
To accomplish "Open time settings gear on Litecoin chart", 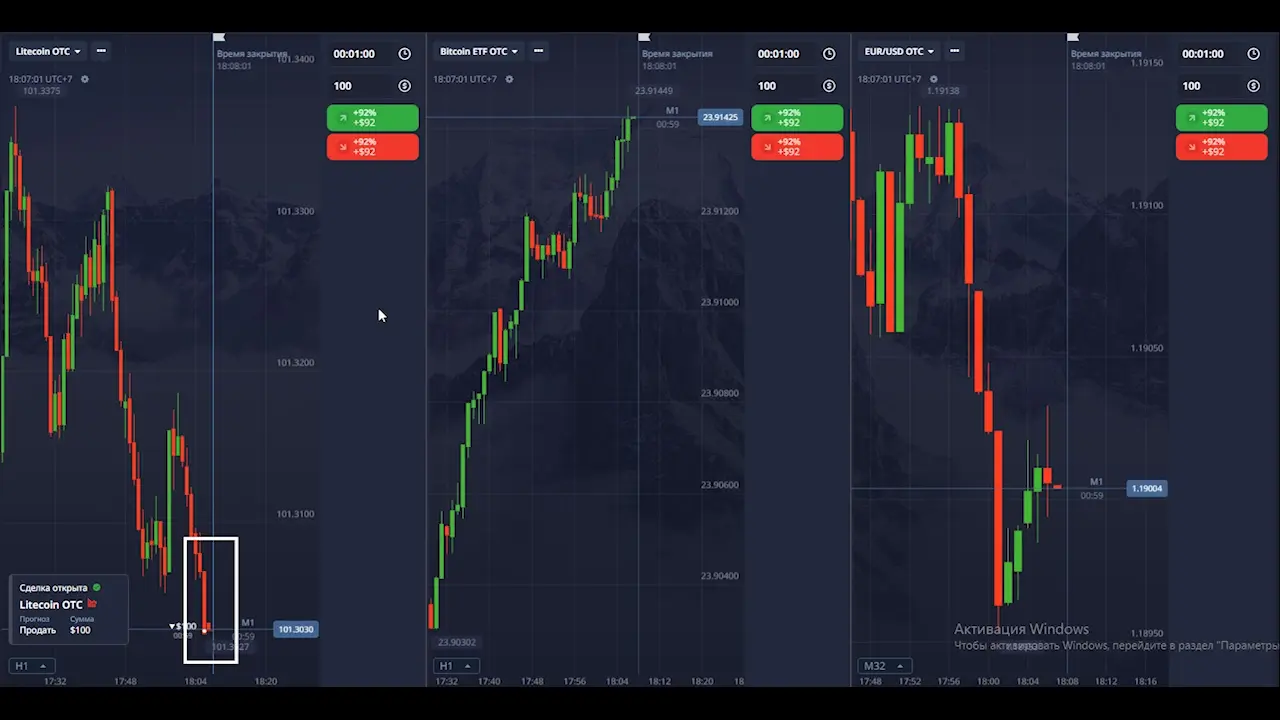I will point(85,79).
